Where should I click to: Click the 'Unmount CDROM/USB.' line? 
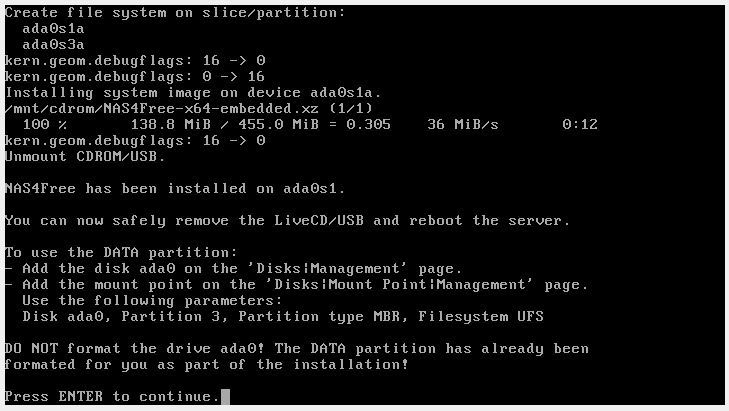click(x=85, y=157)
